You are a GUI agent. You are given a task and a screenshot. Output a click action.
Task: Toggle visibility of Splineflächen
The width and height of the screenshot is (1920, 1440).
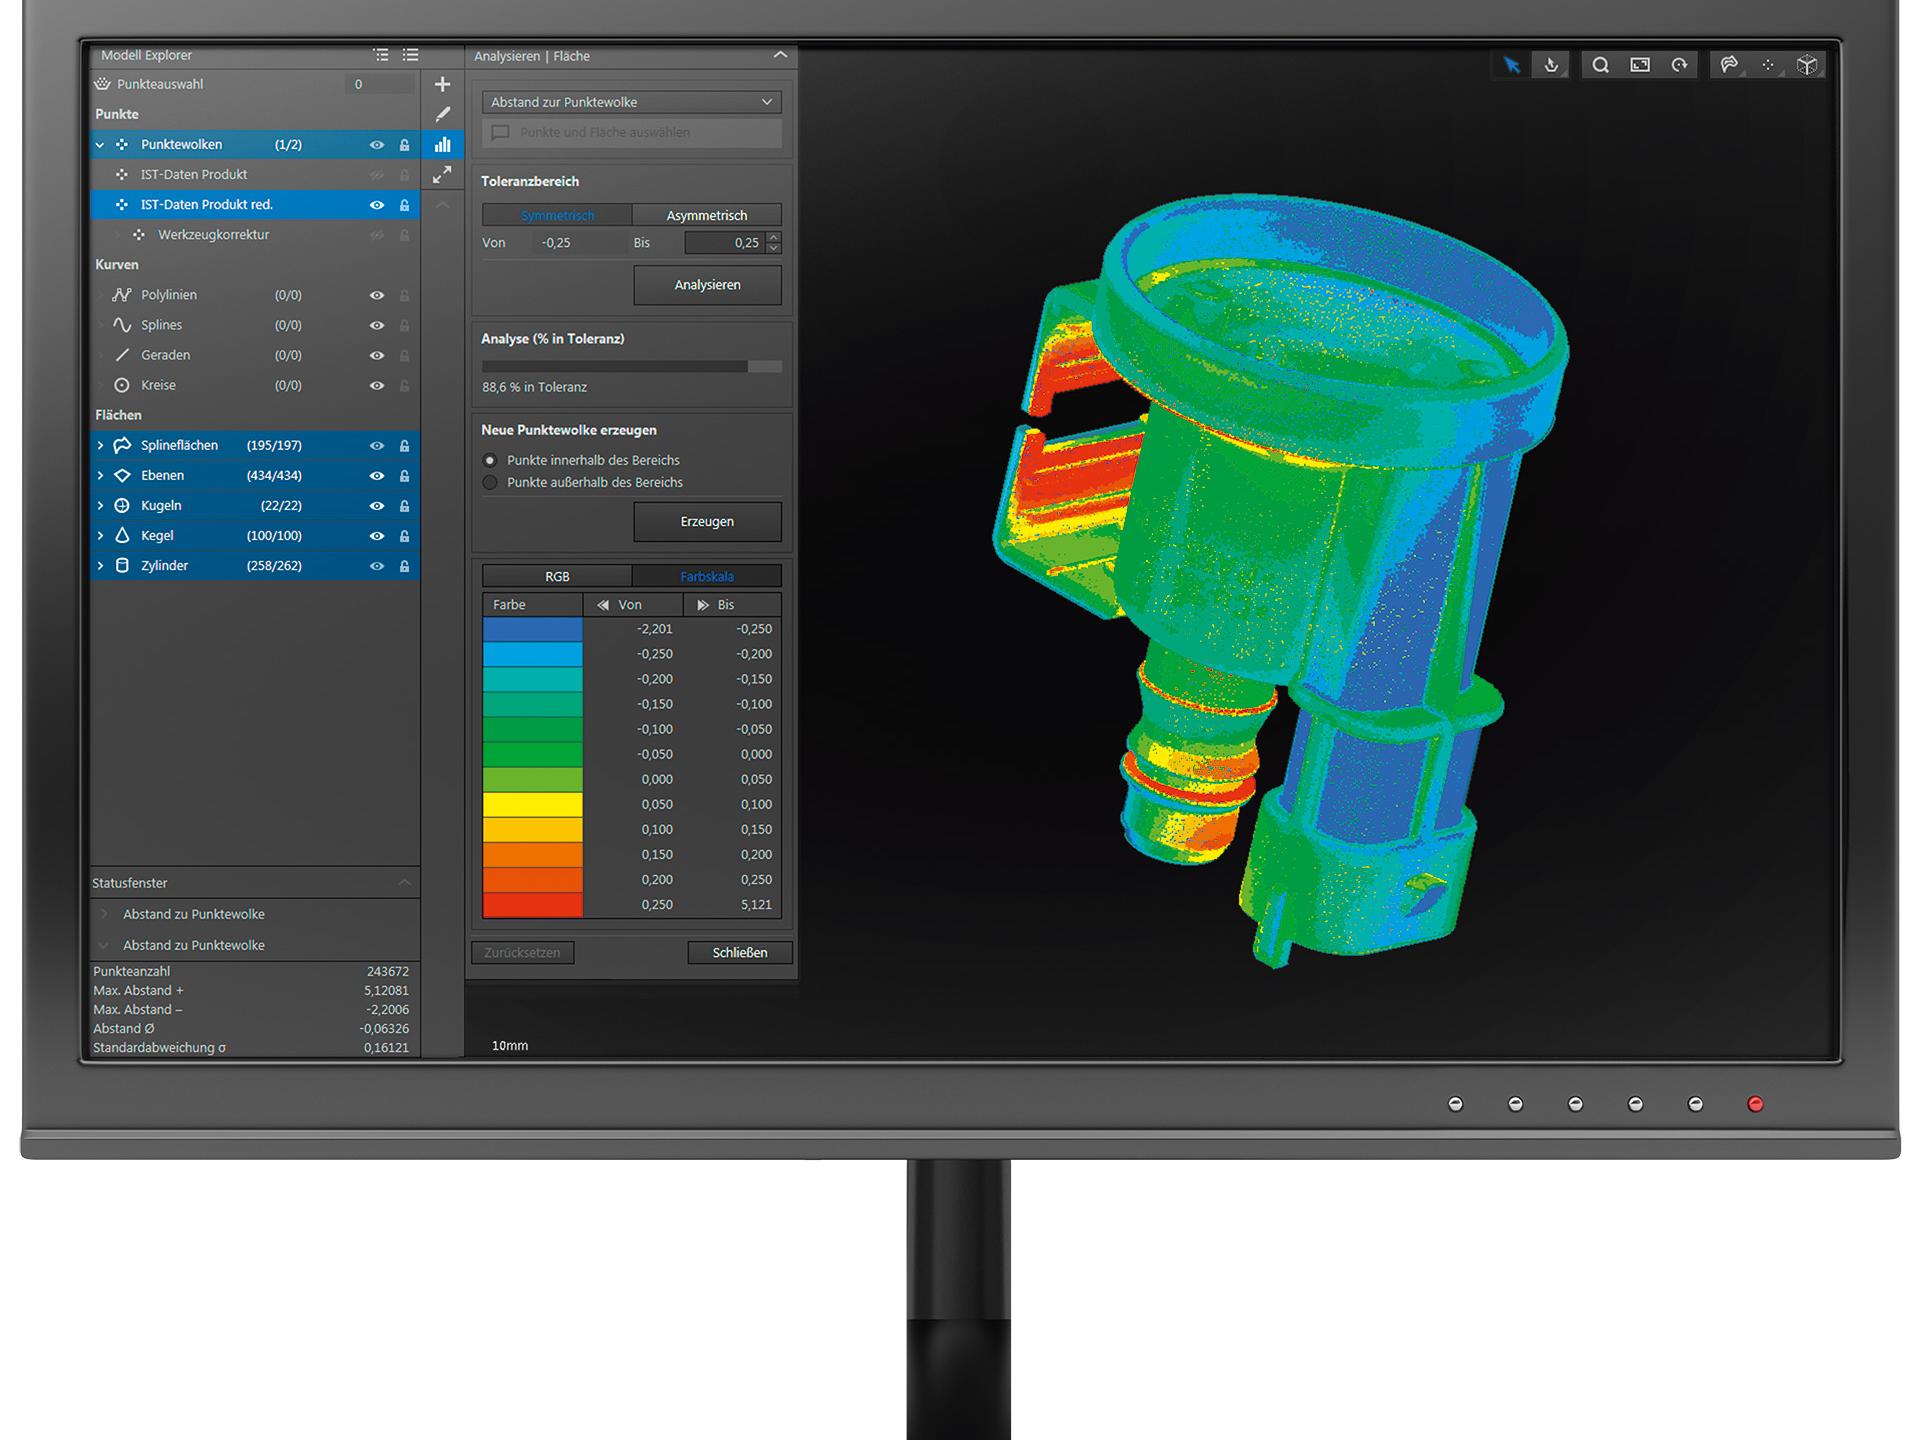pos(377,446)
